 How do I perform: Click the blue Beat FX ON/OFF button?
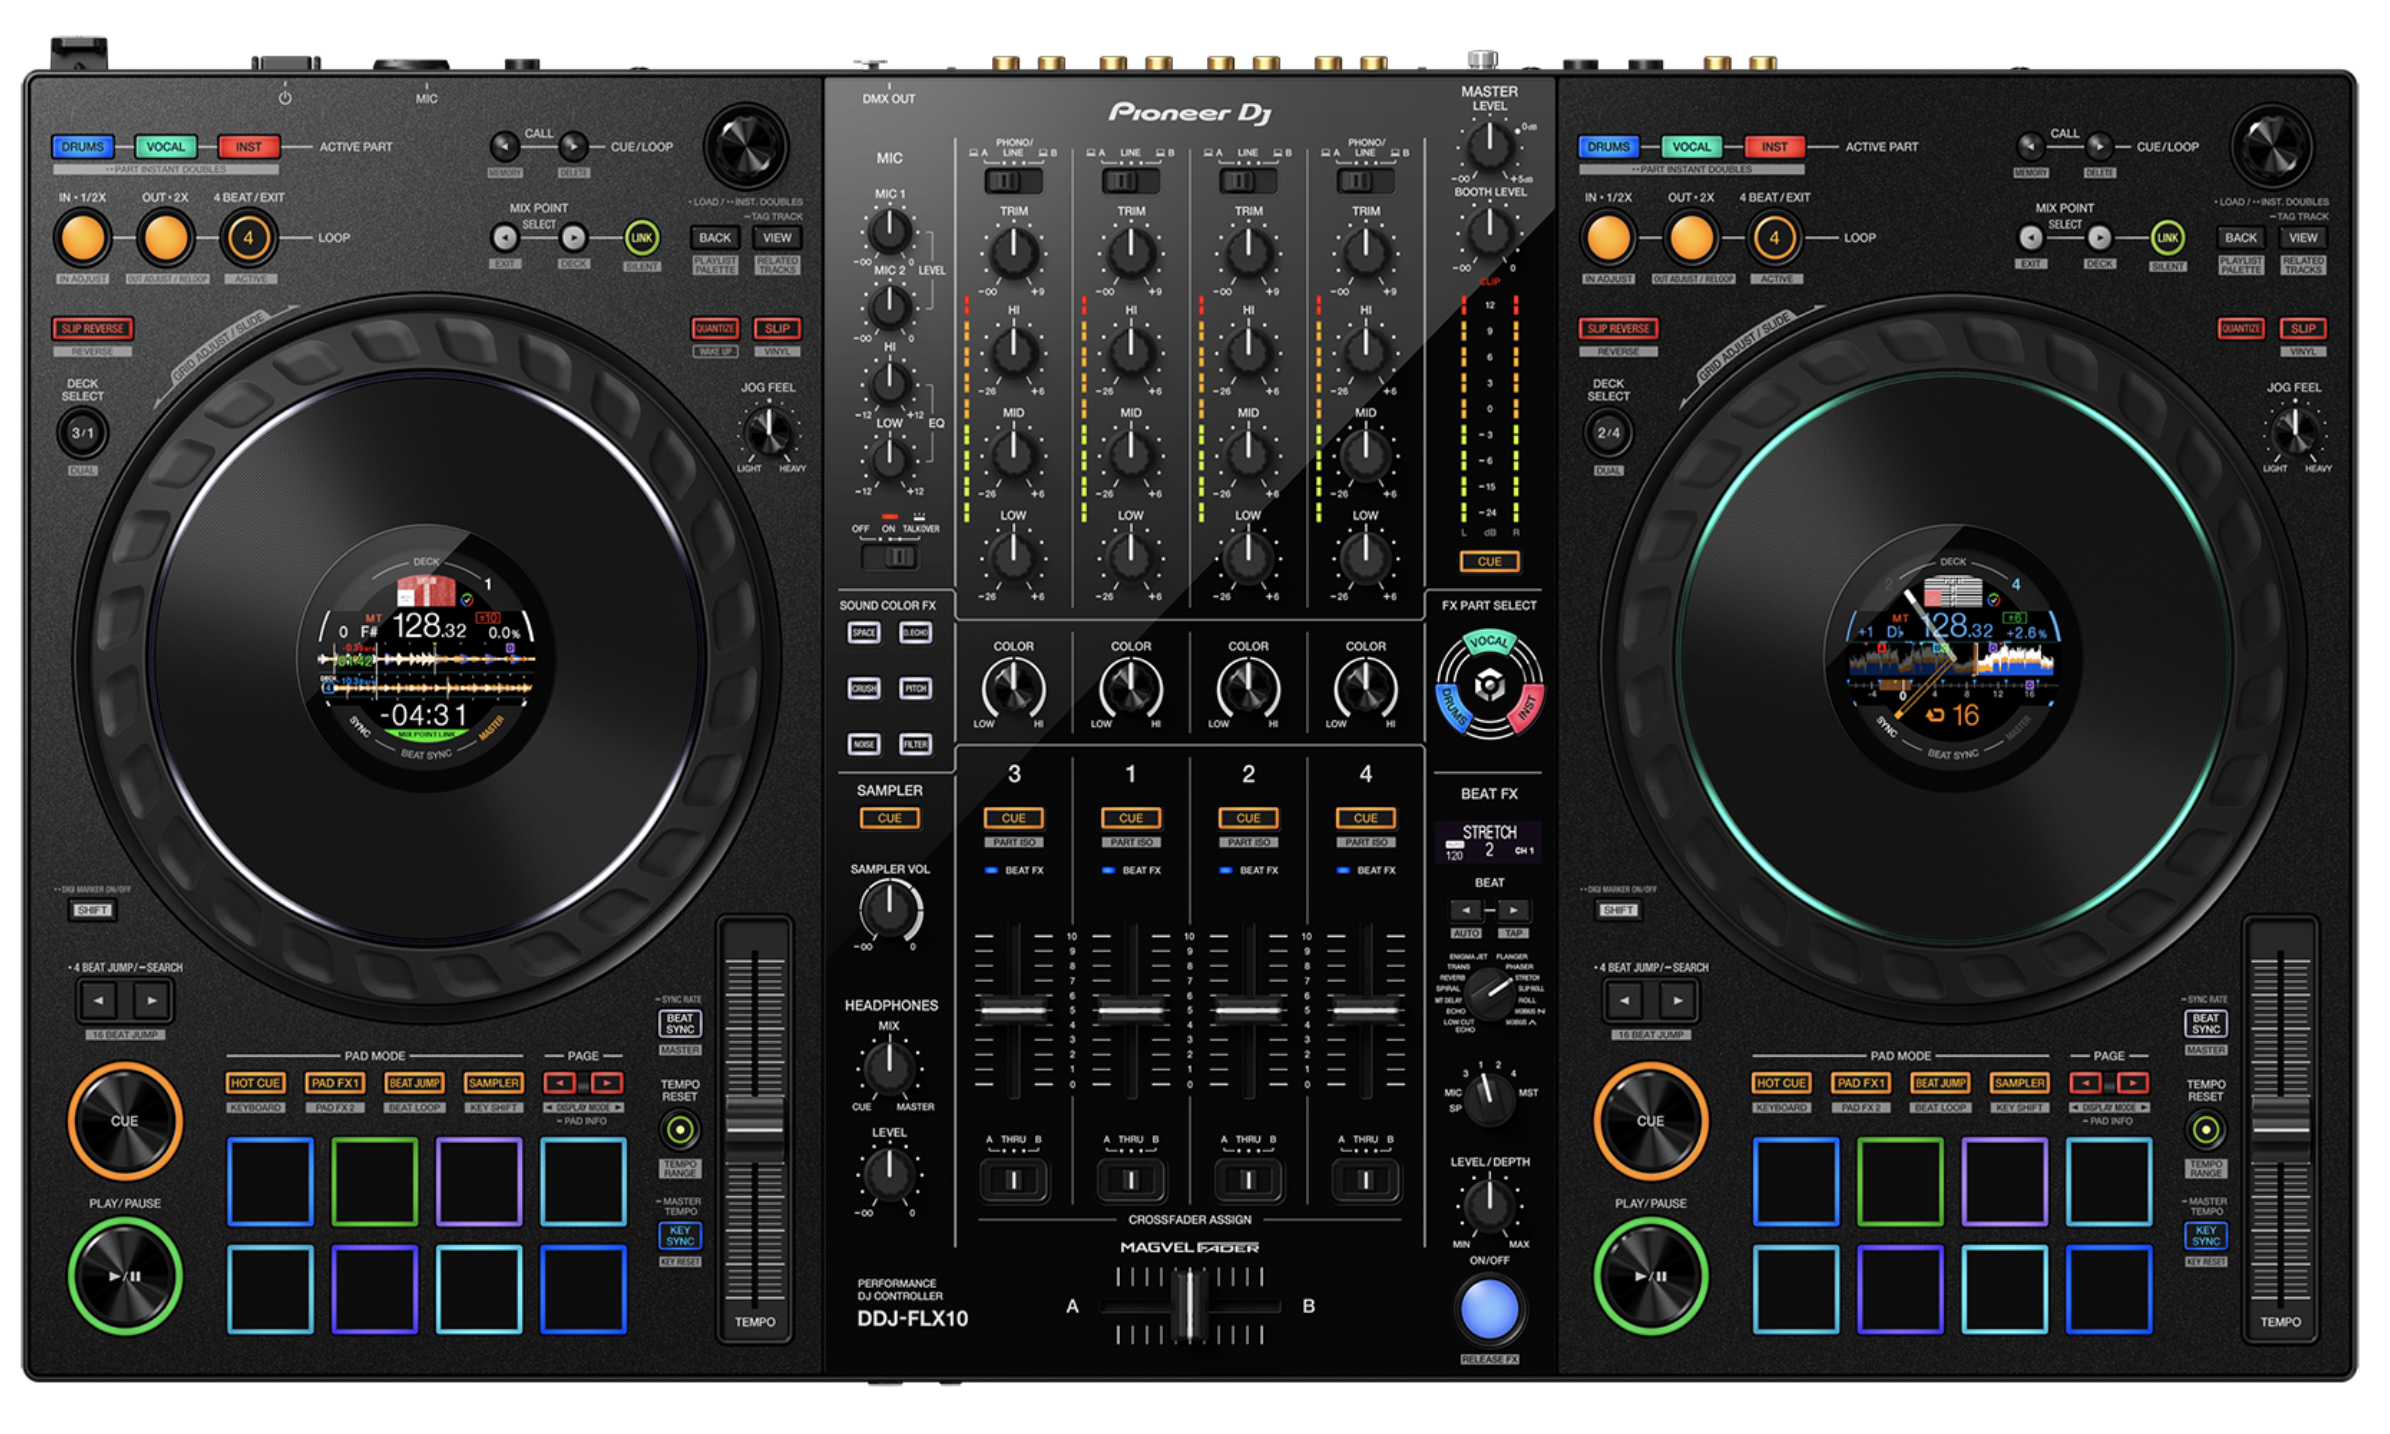coord(1489,1310)
